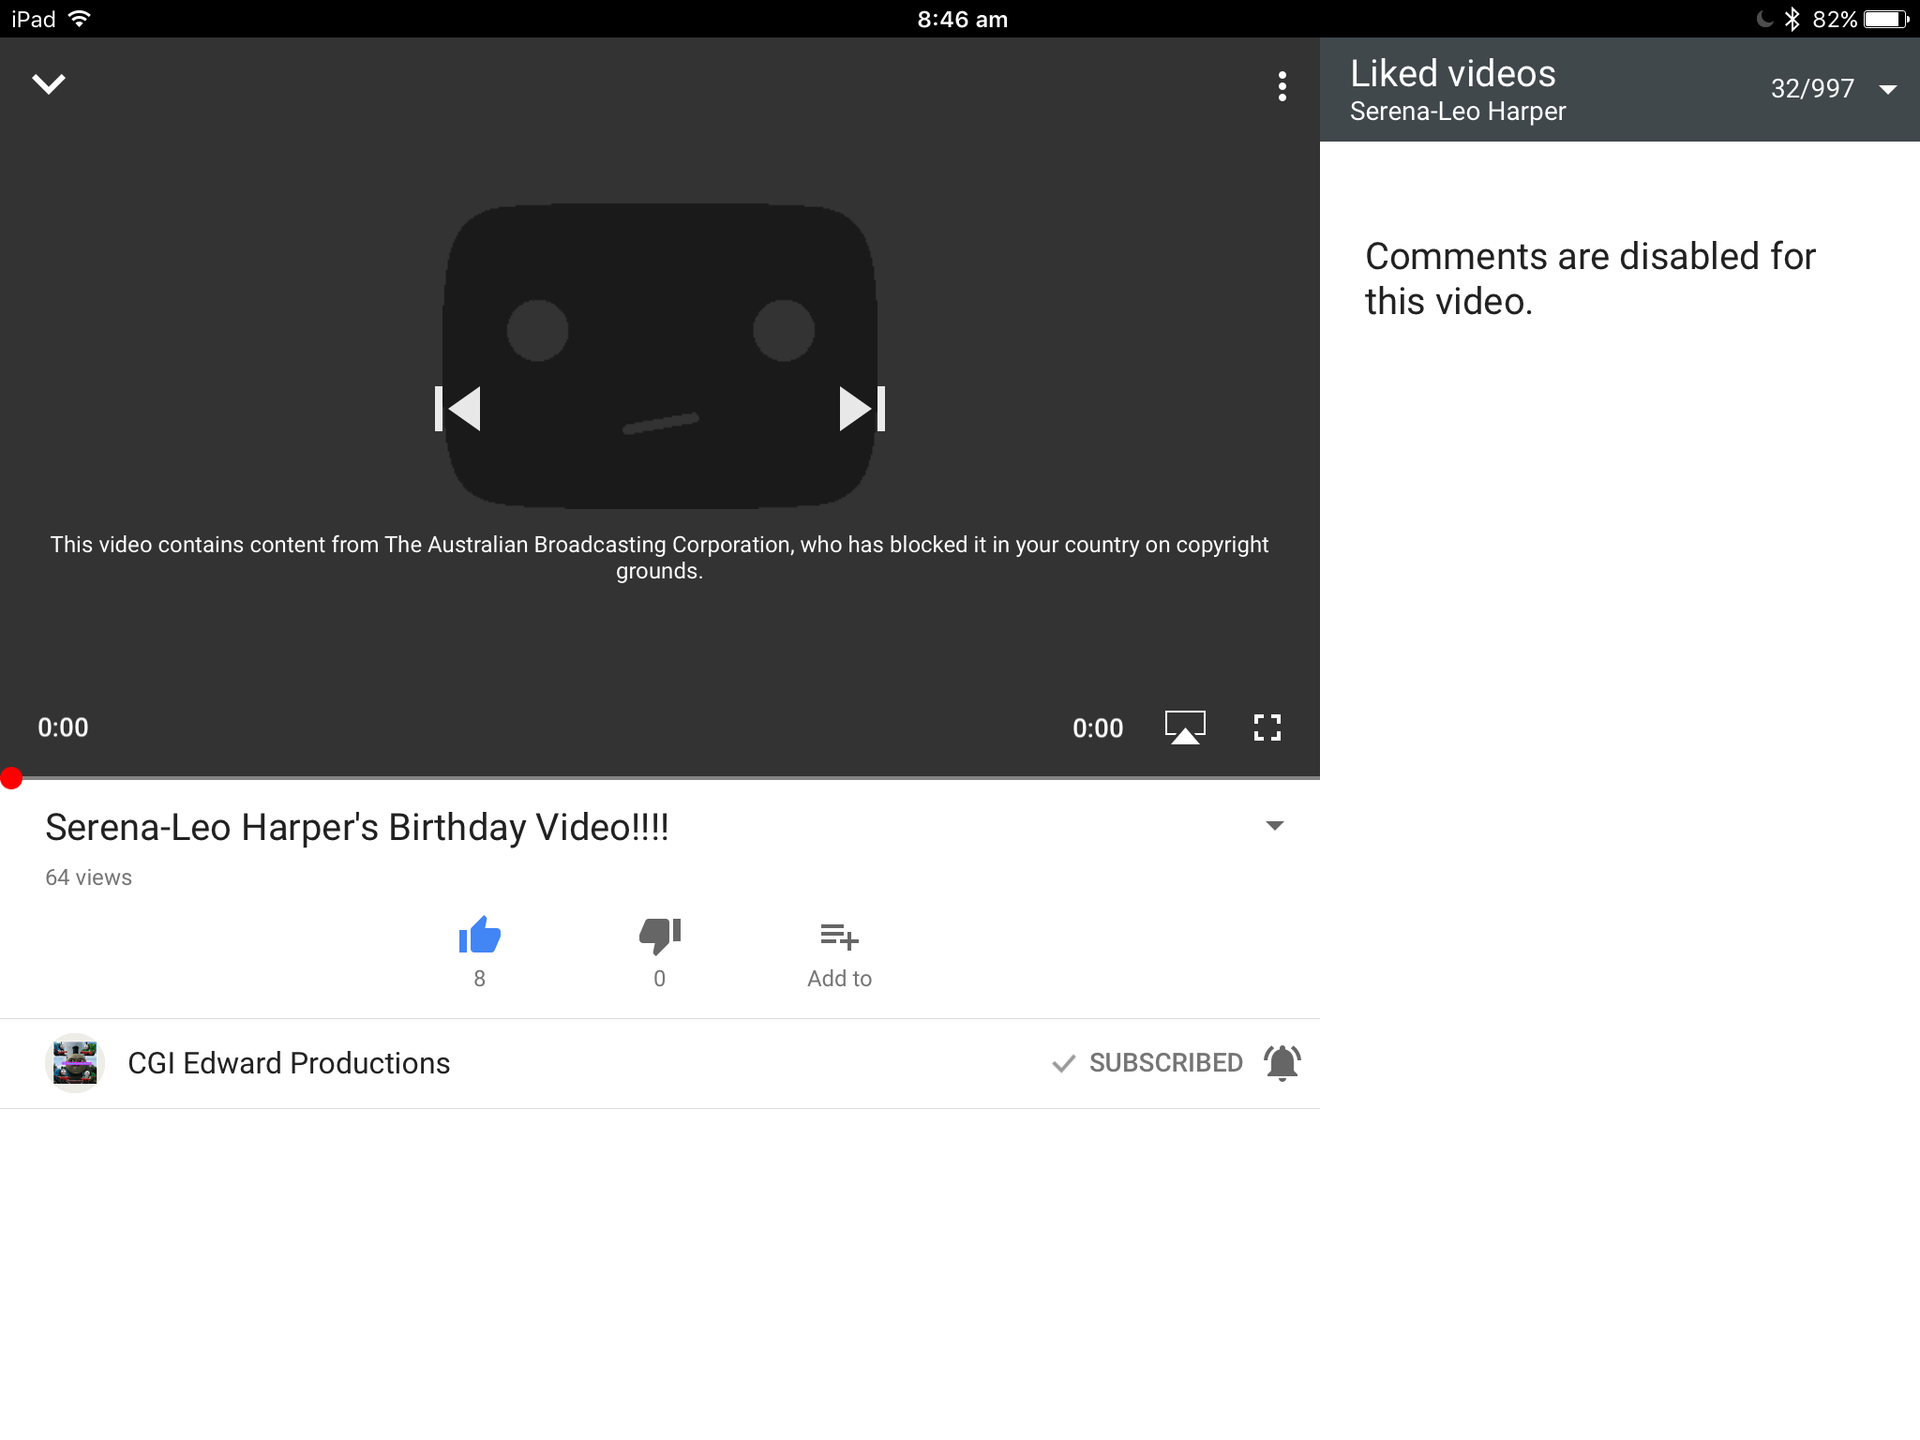Minimize the video player with the chevron
The width and height of the screenshot is (1920, 1440).
[x=48, y=84]
